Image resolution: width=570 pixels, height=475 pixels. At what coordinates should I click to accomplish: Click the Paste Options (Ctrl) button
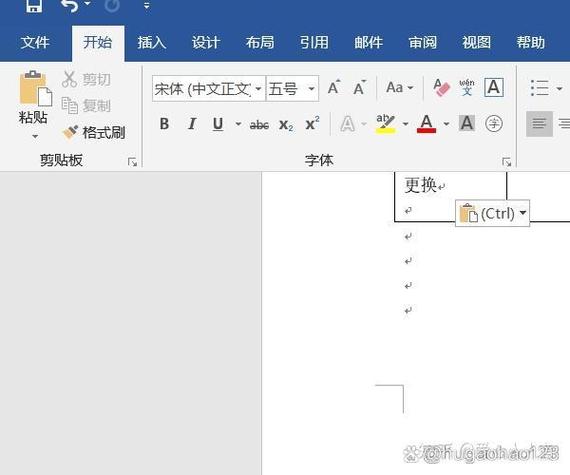493,213
